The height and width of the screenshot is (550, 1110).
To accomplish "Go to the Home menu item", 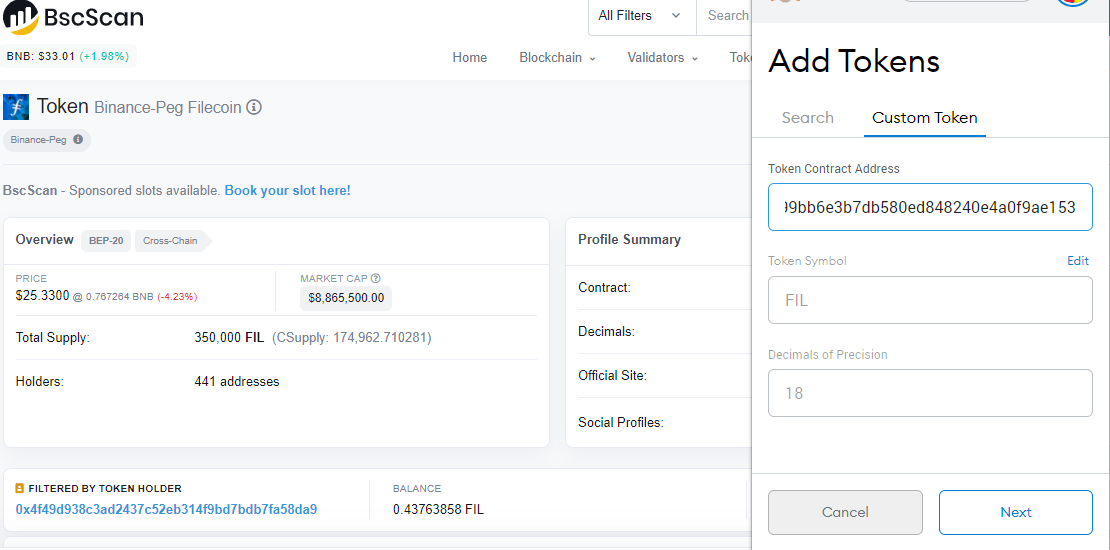I will [x=469, y=58].
